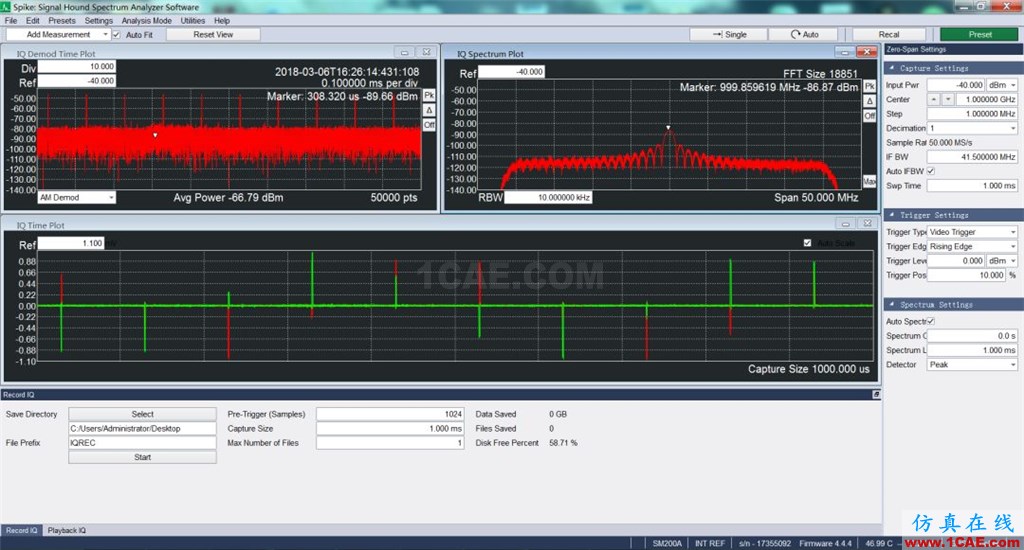The height and width of the screenshot is (550, 1024).
Task: Open the Utilities menu
Action: pos(193,20)
